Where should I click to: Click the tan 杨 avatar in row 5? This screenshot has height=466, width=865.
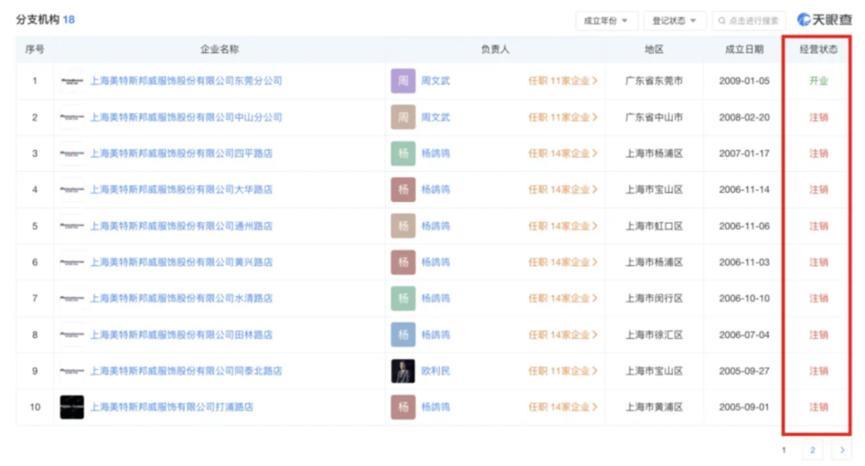[x=403, y=226]
